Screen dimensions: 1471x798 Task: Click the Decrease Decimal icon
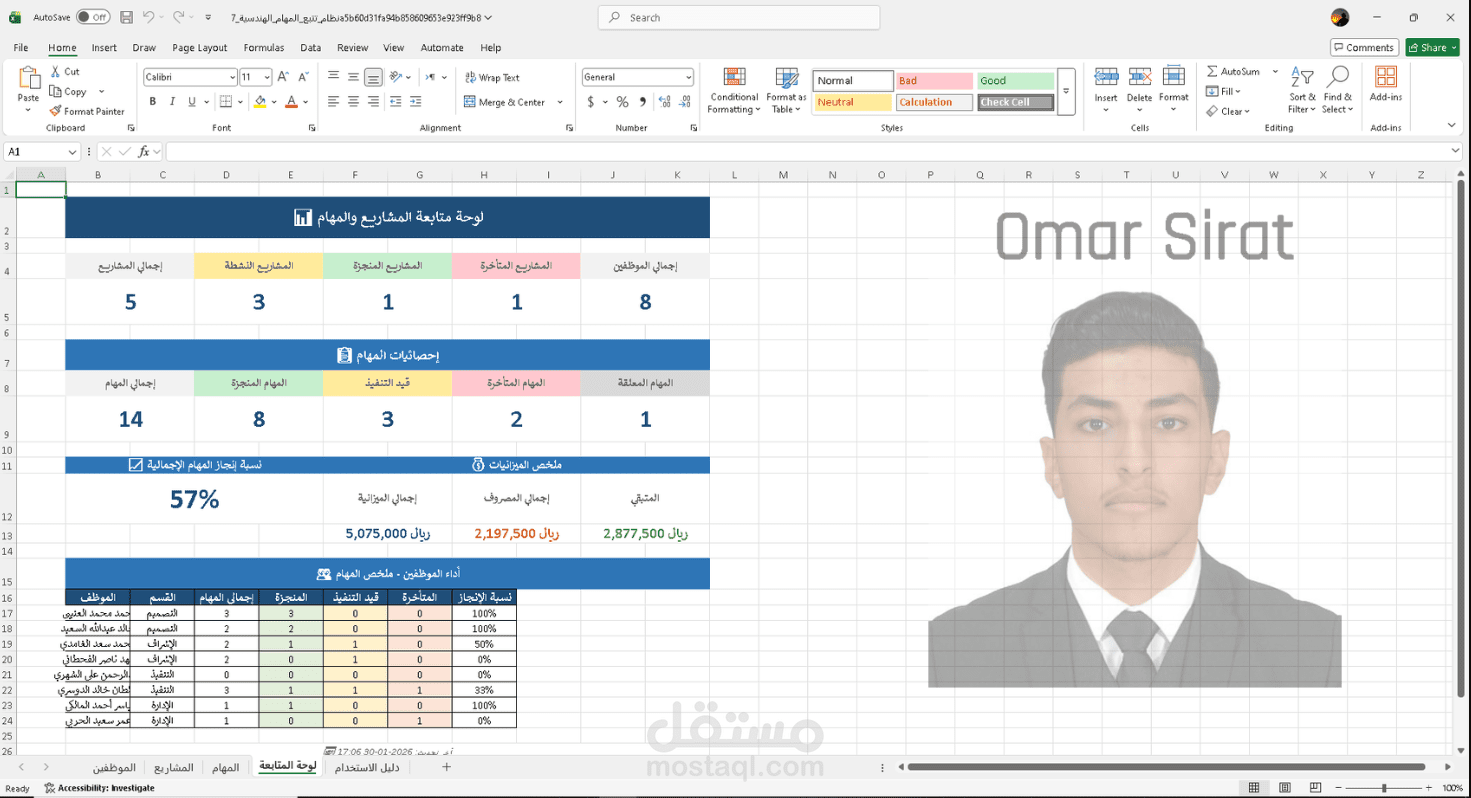click(x=683, y=102)
